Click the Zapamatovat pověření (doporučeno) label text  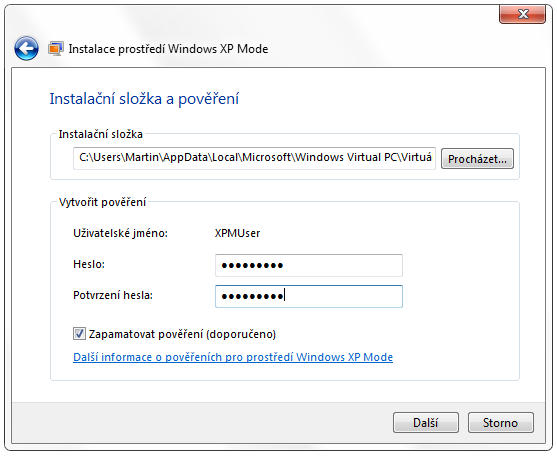pos(182,334)
